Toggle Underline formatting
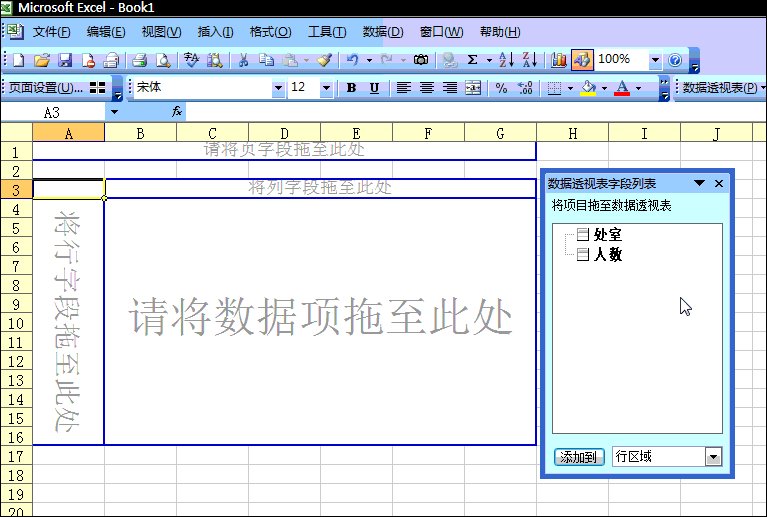767x517 pixels. [374, 88]
